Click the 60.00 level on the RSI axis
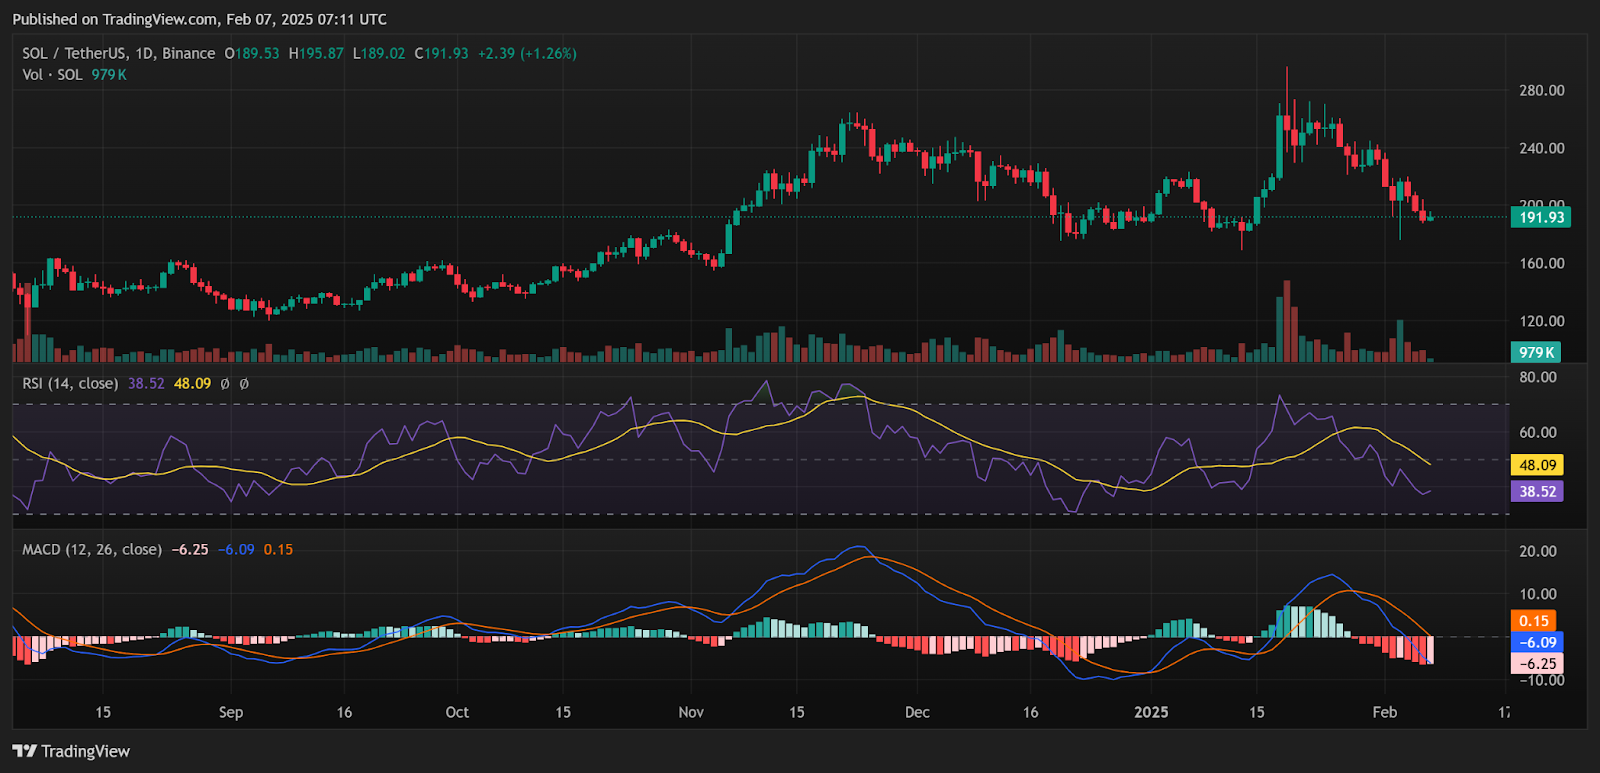The image size is (1600, 773). pyautogui.click(x=1538, y=432)
